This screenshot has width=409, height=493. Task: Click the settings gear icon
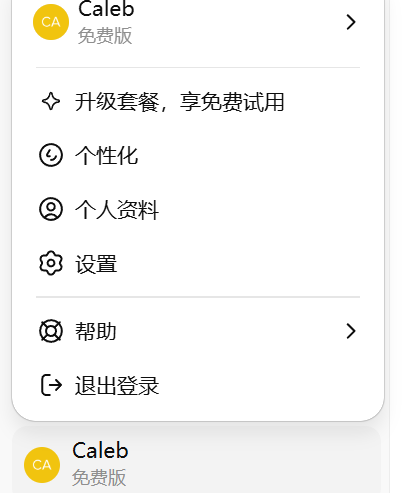pos(51,263)
